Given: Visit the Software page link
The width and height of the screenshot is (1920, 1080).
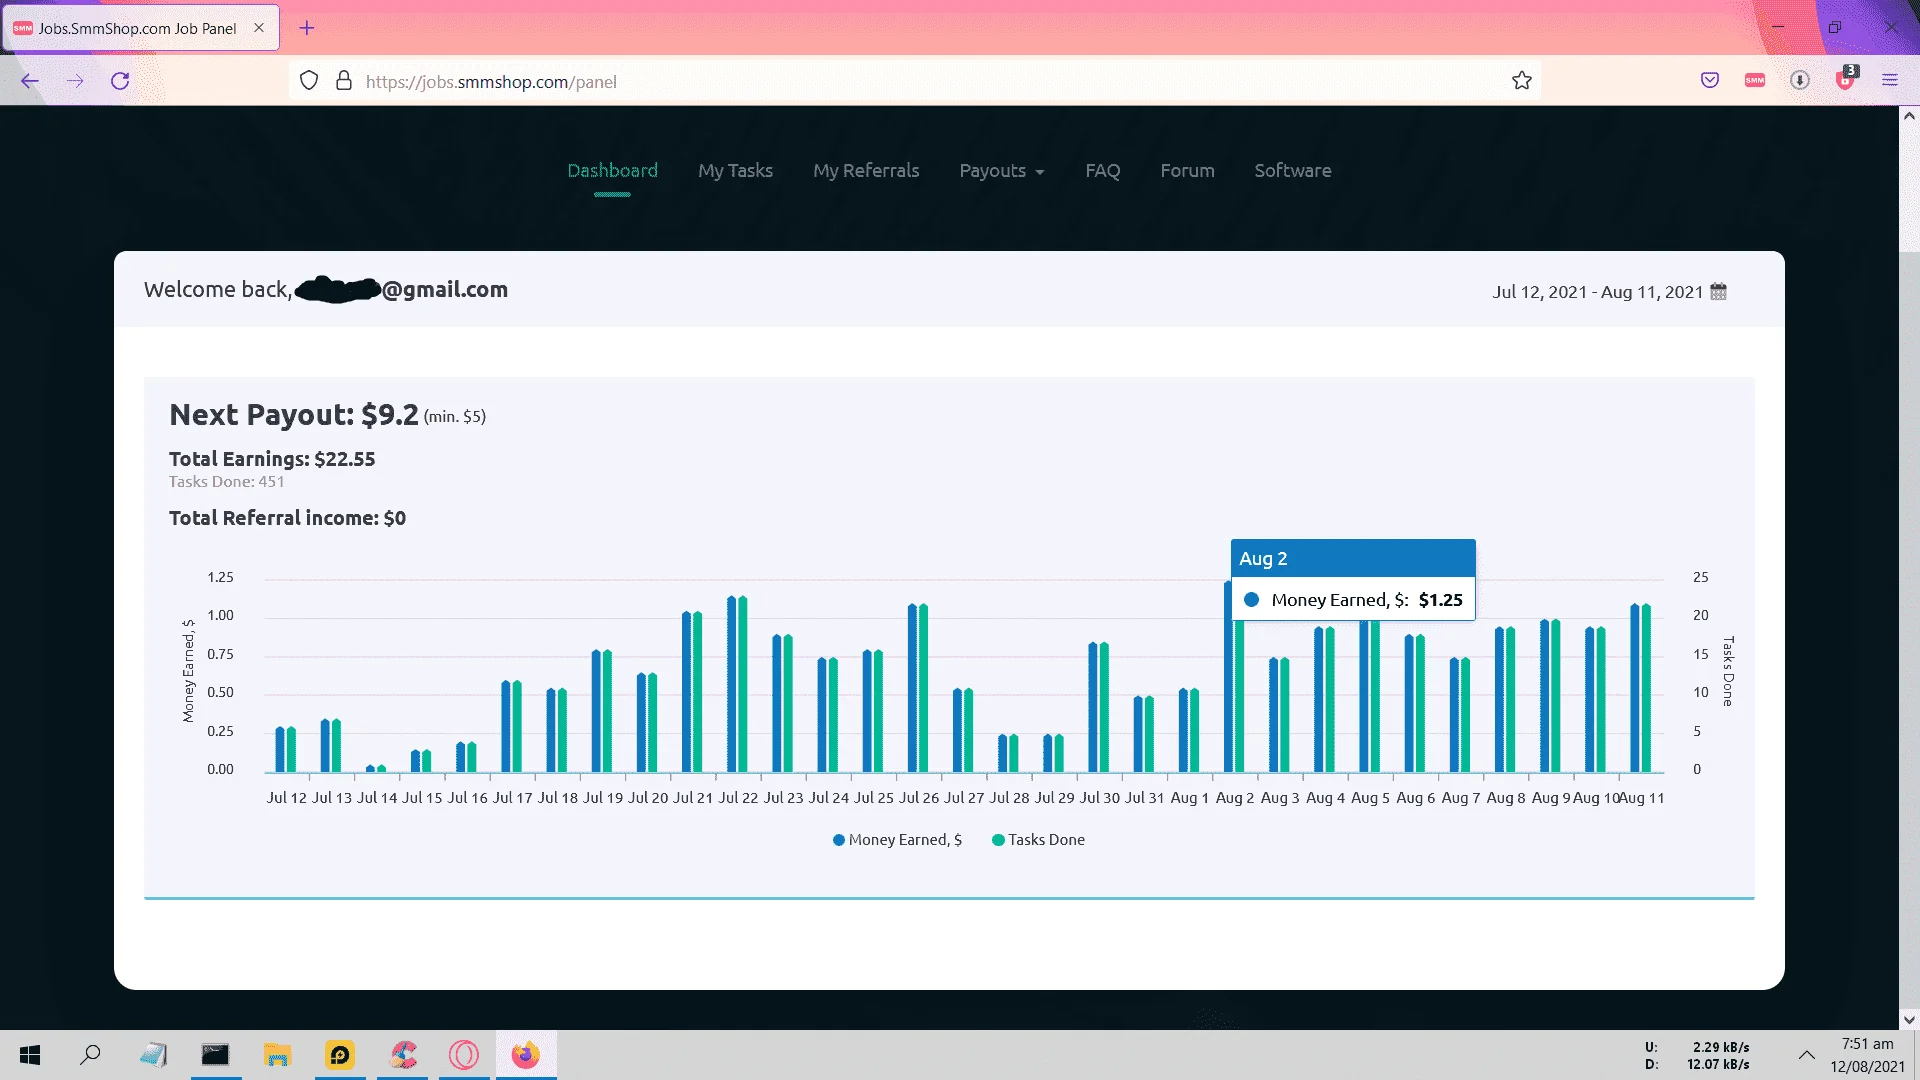Looking at the screenshot, I should pos(1293,171).
